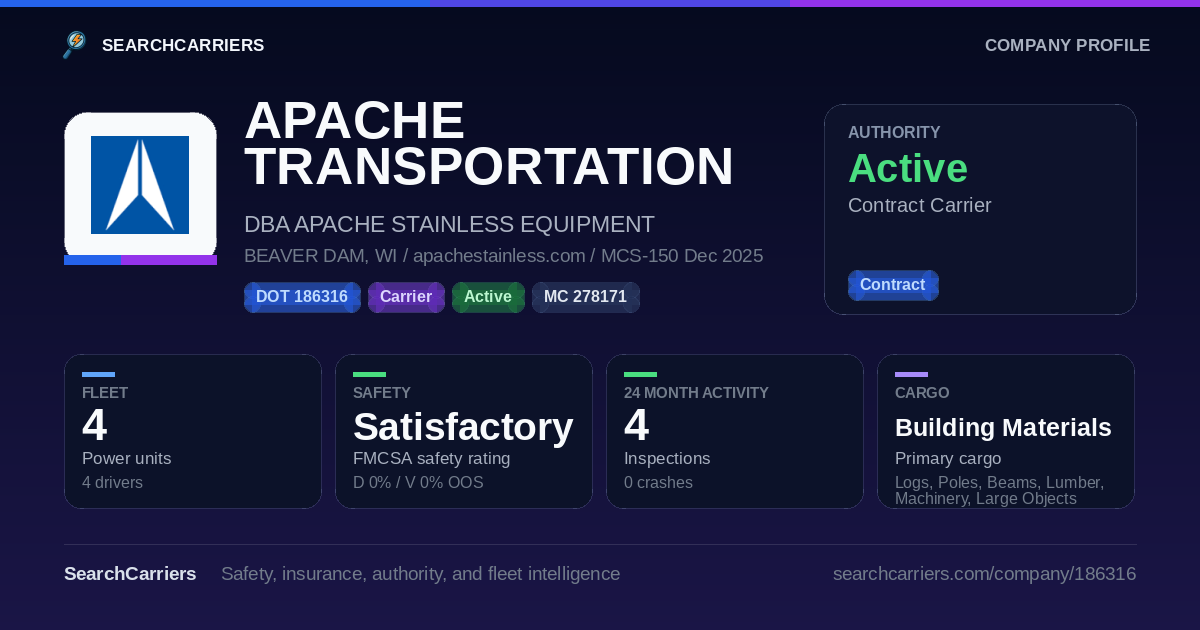Click the Power units label
The image size is (1200, 630).
[x=126, y=459]
